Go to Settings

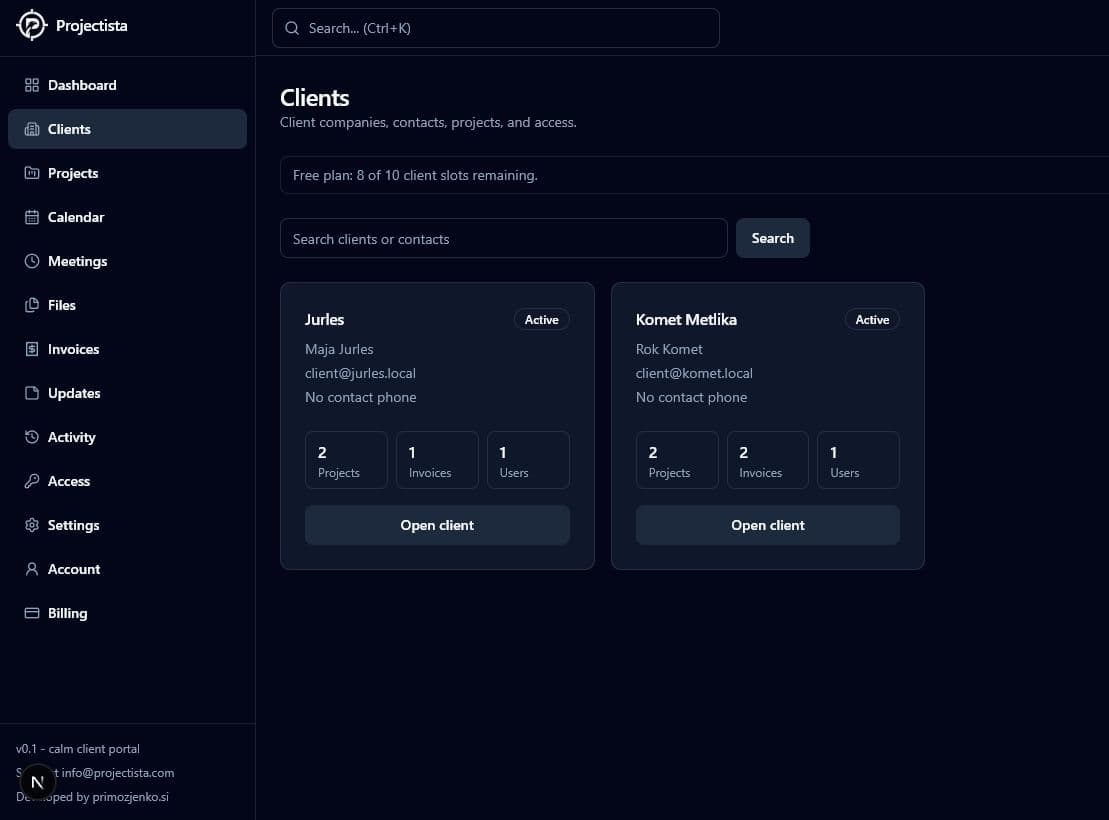[x=127, y=525]
